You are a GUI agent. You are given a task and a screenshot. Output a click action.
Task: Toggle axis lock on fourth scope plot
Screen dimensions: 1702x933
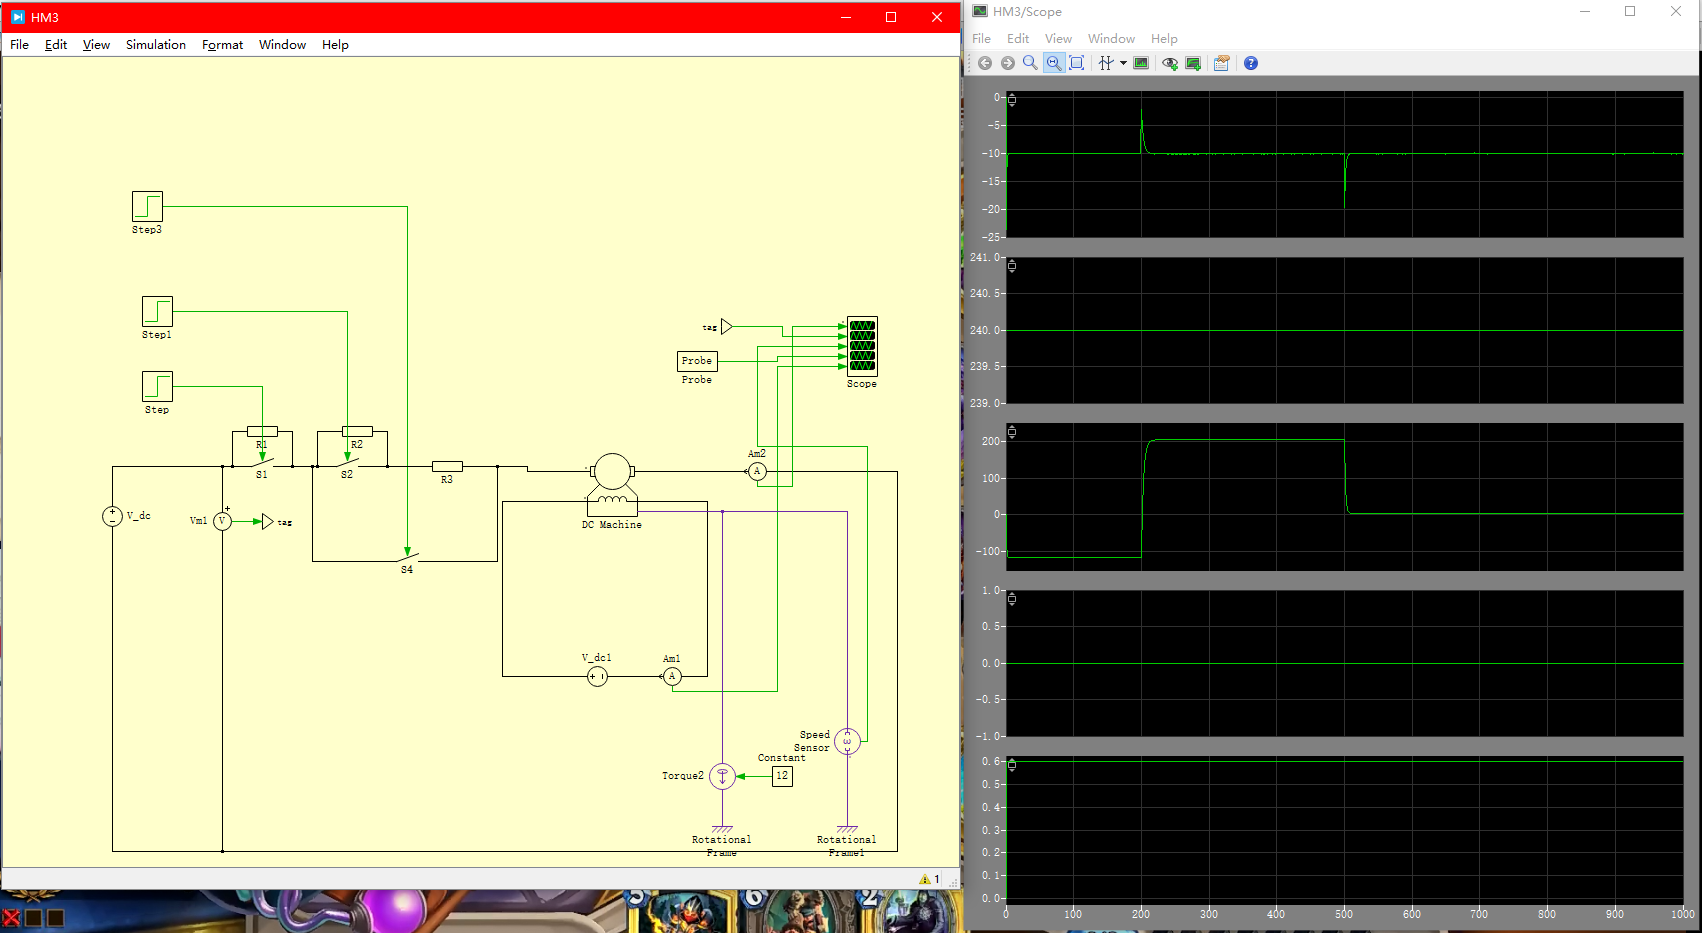coord(1012,599)
